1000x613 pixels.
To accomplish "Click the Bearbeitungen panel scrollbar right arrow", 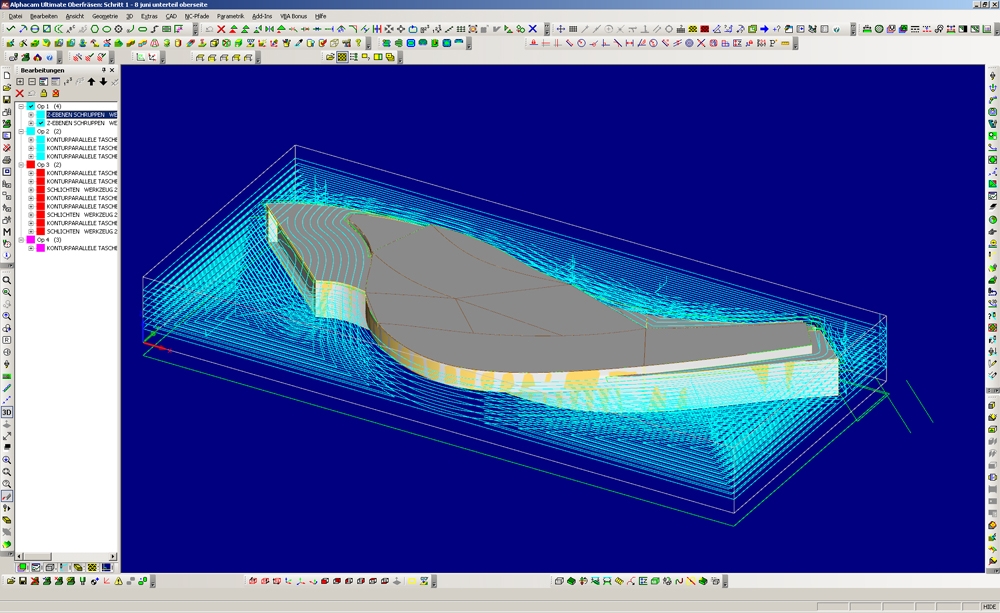I will click(113, 556).
